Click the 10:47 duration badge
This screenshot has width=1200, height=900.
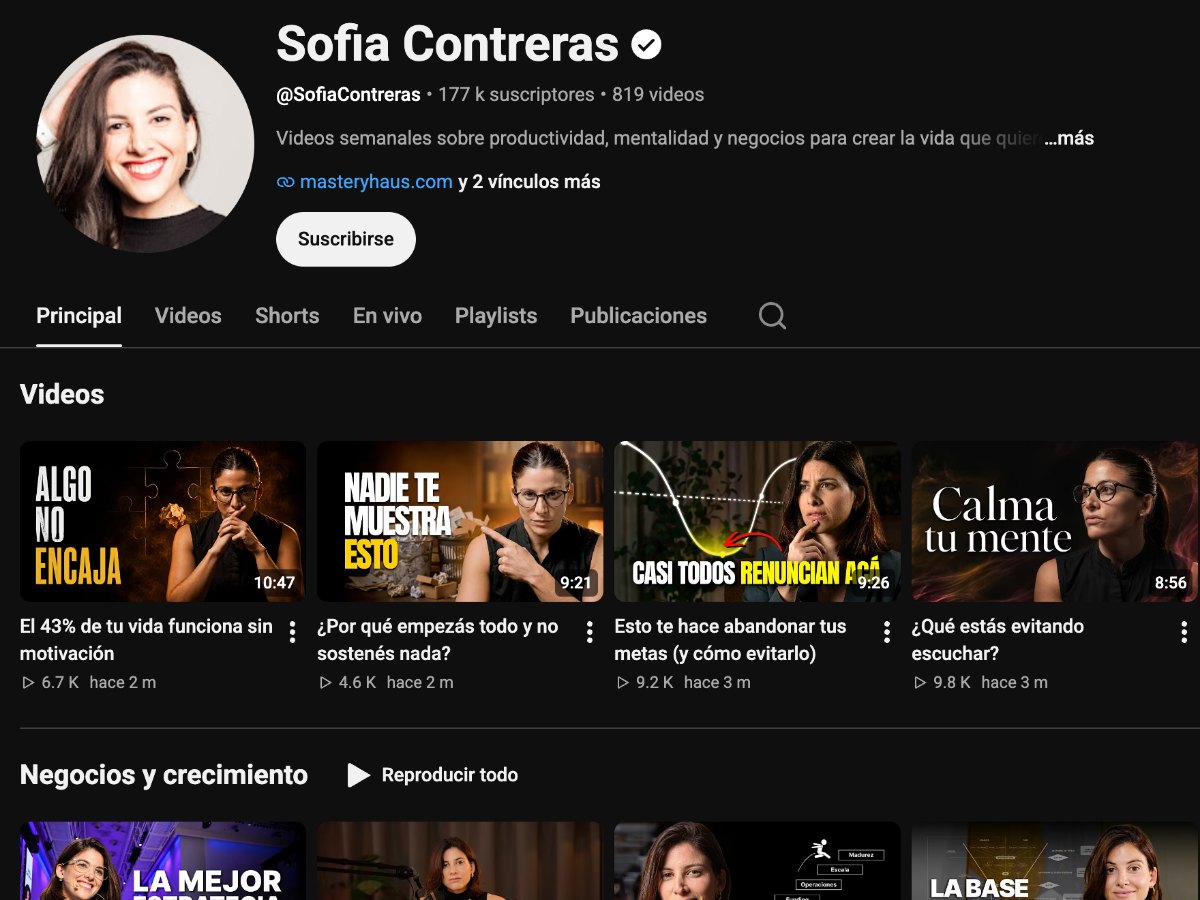point(274,583)
